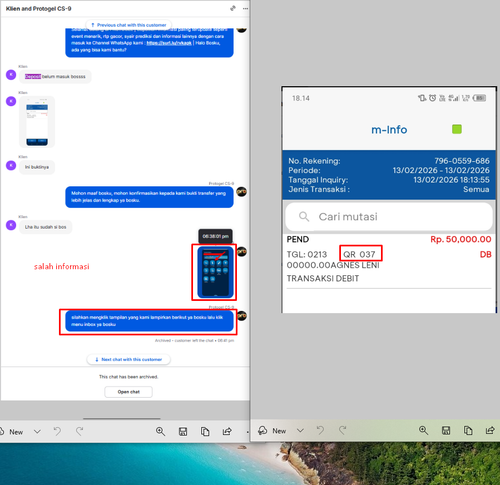
Task: Click the 'Cari mutasi' search field
Action: pyautogui.click(x=389, y=217)
